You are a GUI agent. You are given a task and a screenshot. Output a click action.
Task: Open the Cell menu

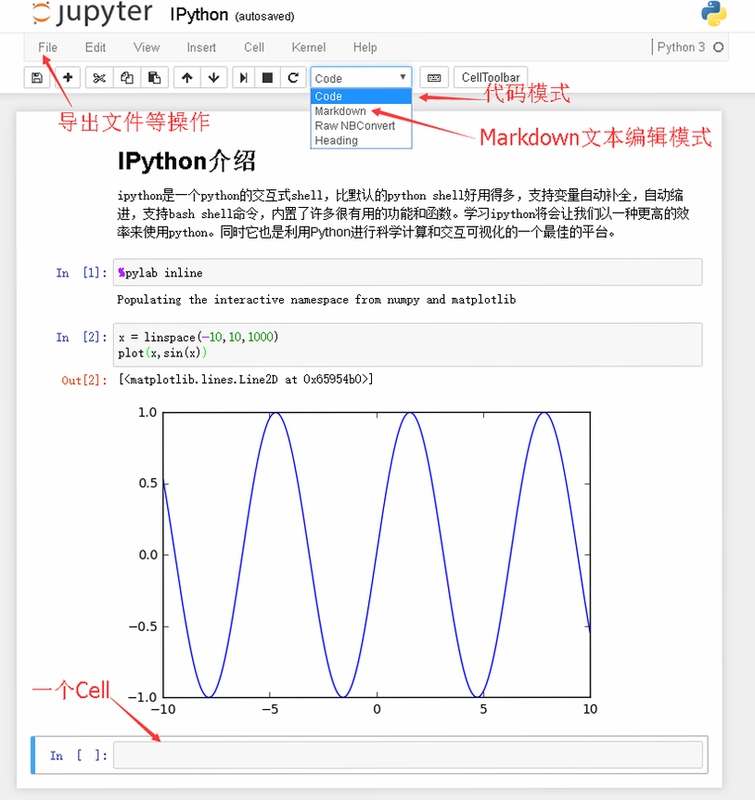(x=254, y=47)
